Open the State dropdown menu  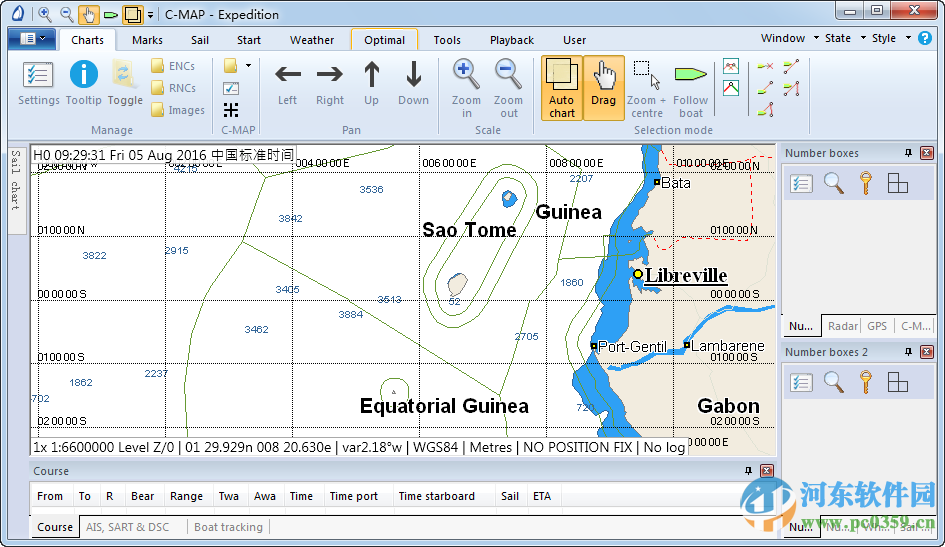845,38
